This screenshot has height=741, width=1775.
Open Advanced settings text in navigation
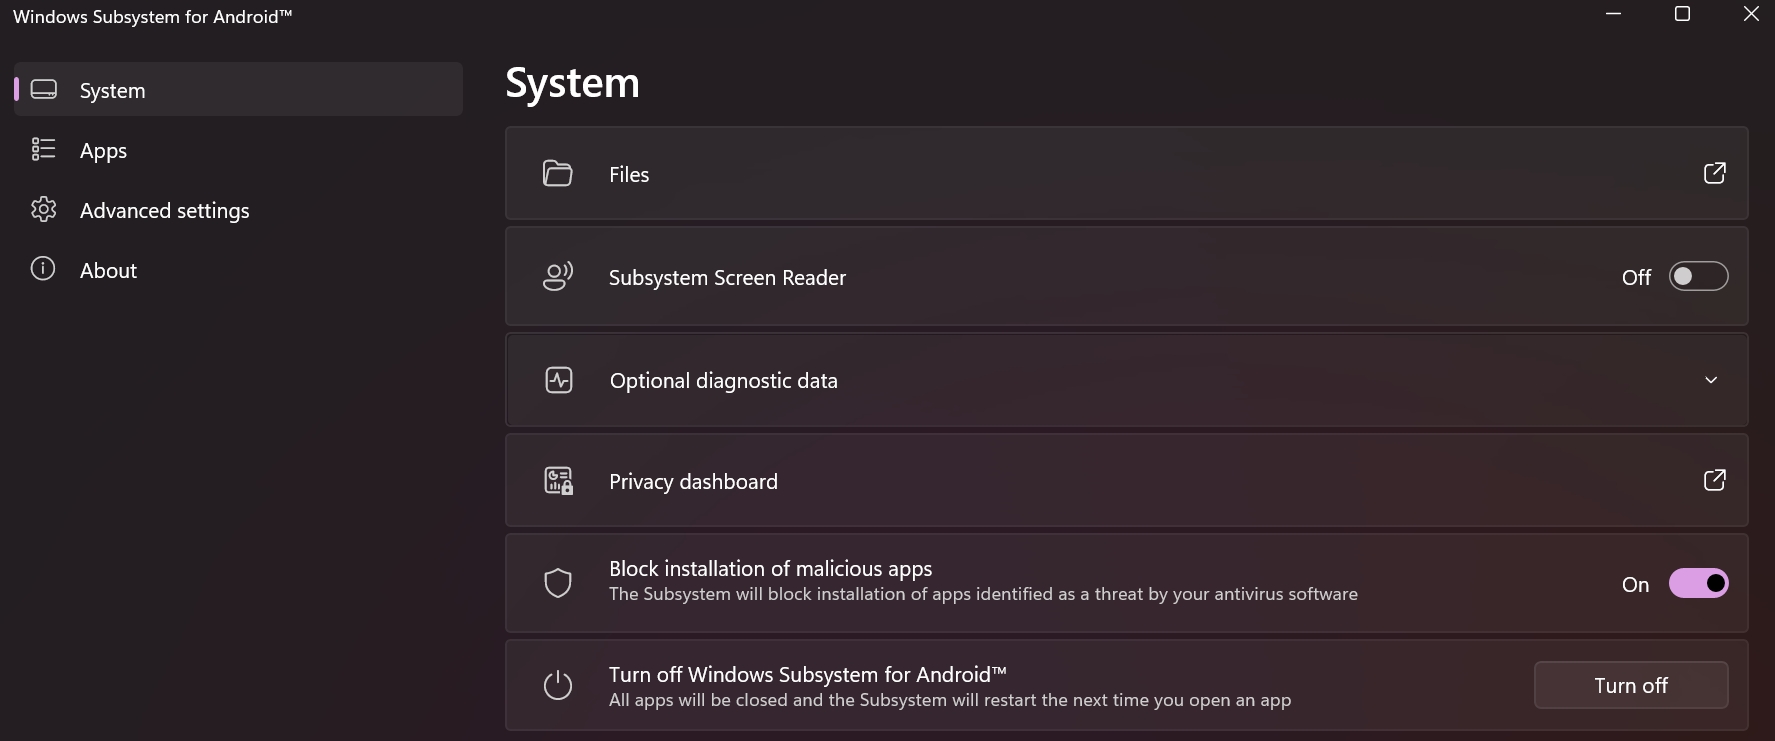click(165, 211)
